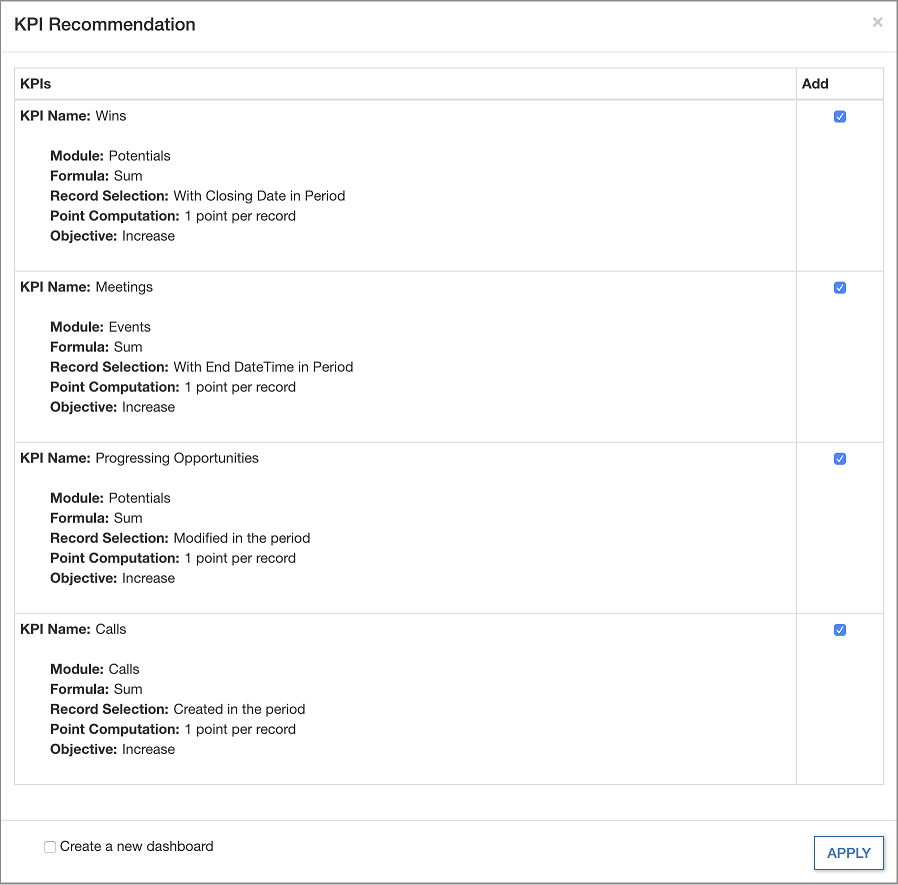
Task: Uncheck the Add checkbox for Wins KPI
Action: click(x=840, y=117)
